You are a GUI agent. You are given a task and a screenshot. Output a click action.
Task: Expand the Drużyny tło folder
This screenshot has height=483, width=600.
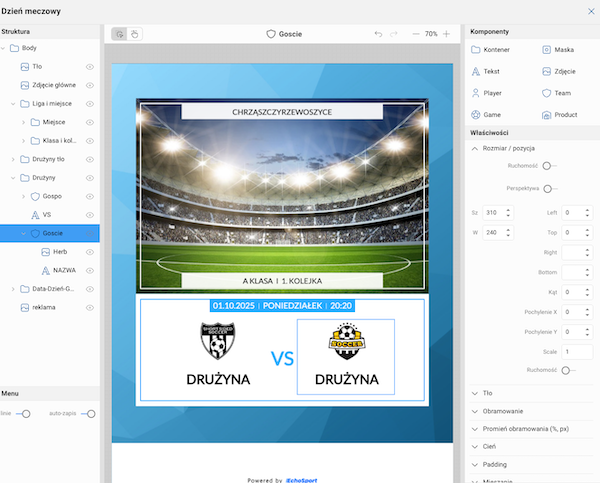13,159
